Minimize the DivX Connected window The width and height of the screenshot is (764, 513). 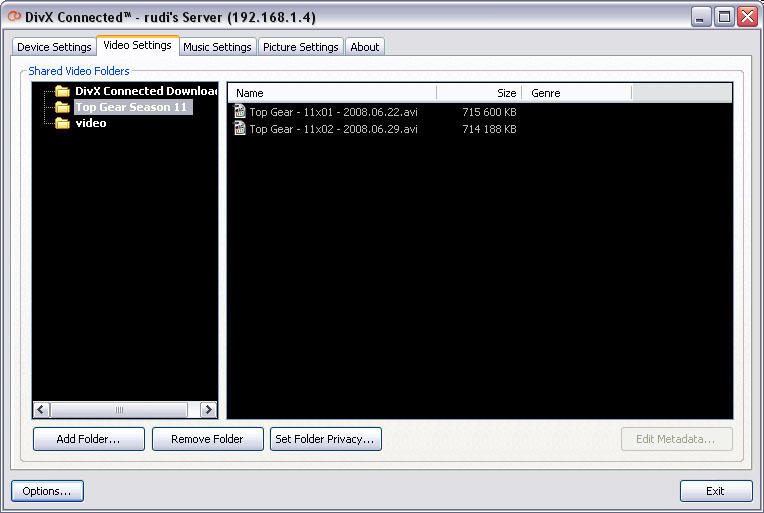click(x=700, y=17)
